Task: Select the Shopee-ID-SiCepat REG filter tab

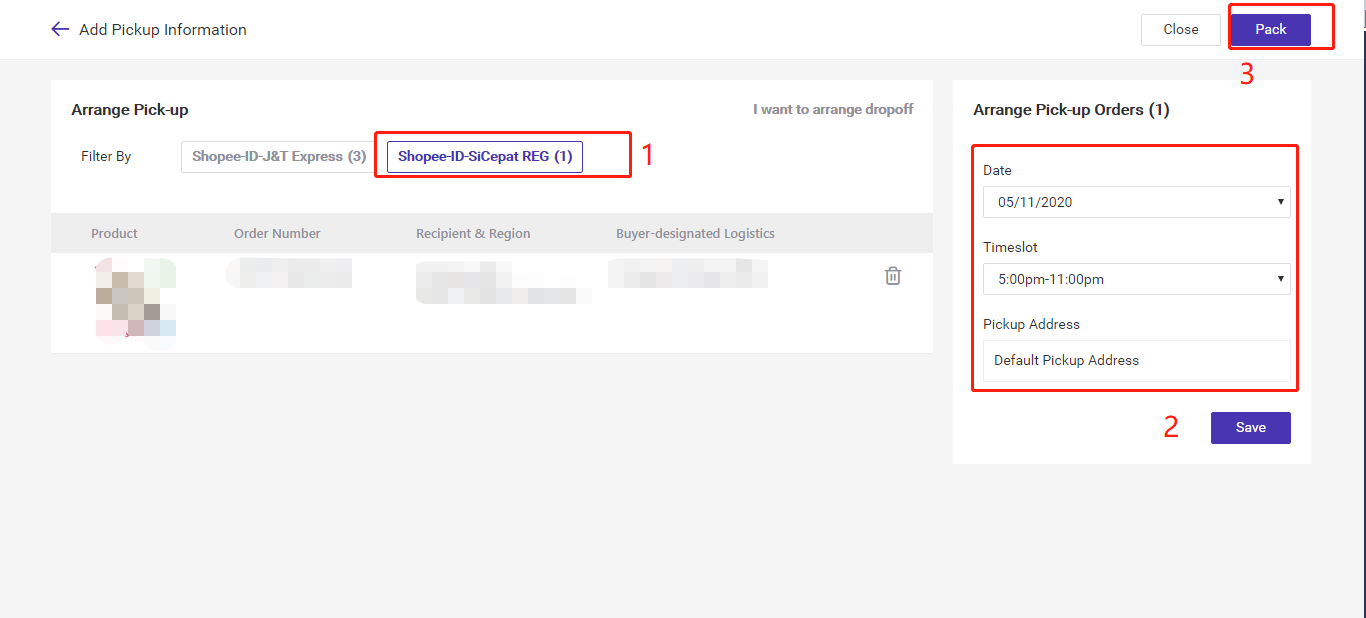Action: tap(483, 156)
